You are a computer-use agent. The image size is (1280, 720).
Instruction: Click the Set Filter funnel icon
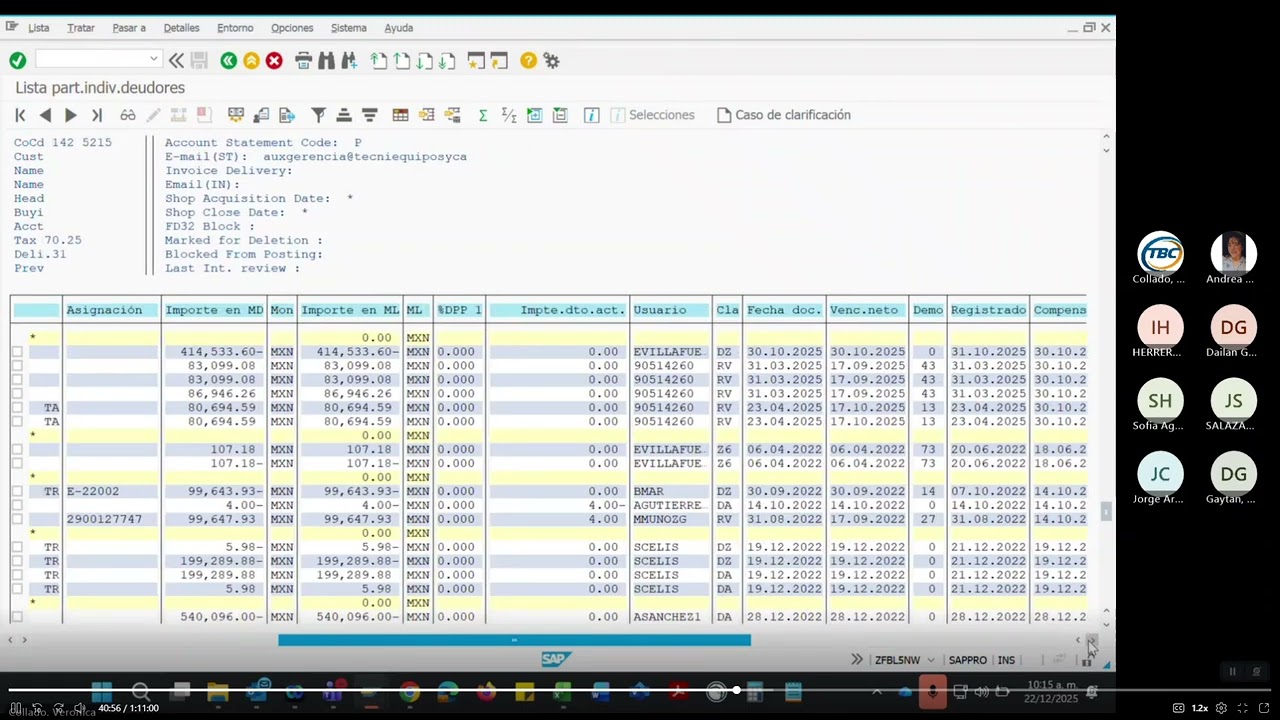click(318, 115)
